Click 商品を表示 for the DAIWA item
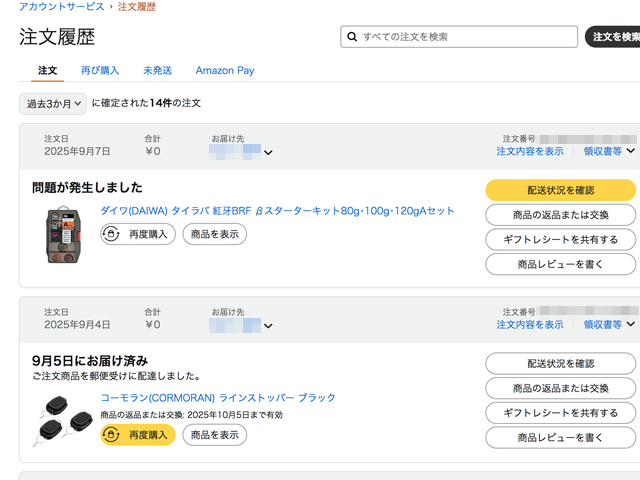Screen dimensions: 640x480 (x=215, y=234)
